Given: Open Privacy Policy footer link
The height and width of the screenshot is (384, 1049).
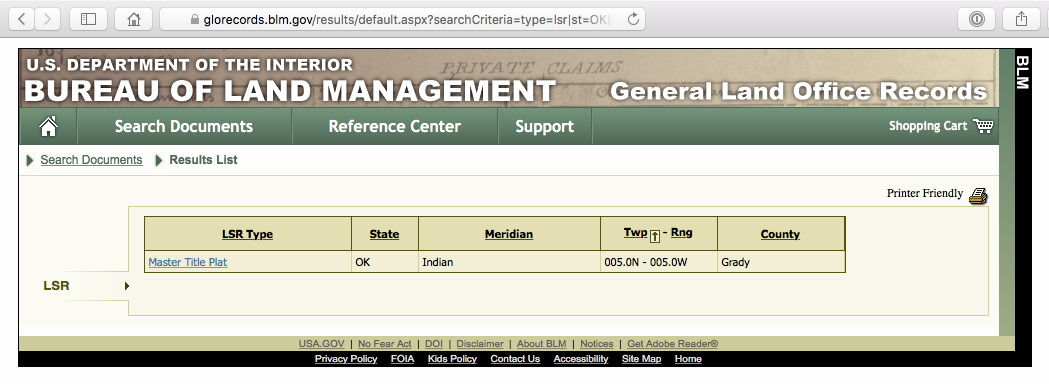Looking at the screenshot, I should pyautogui.click(x=346, y=359).
